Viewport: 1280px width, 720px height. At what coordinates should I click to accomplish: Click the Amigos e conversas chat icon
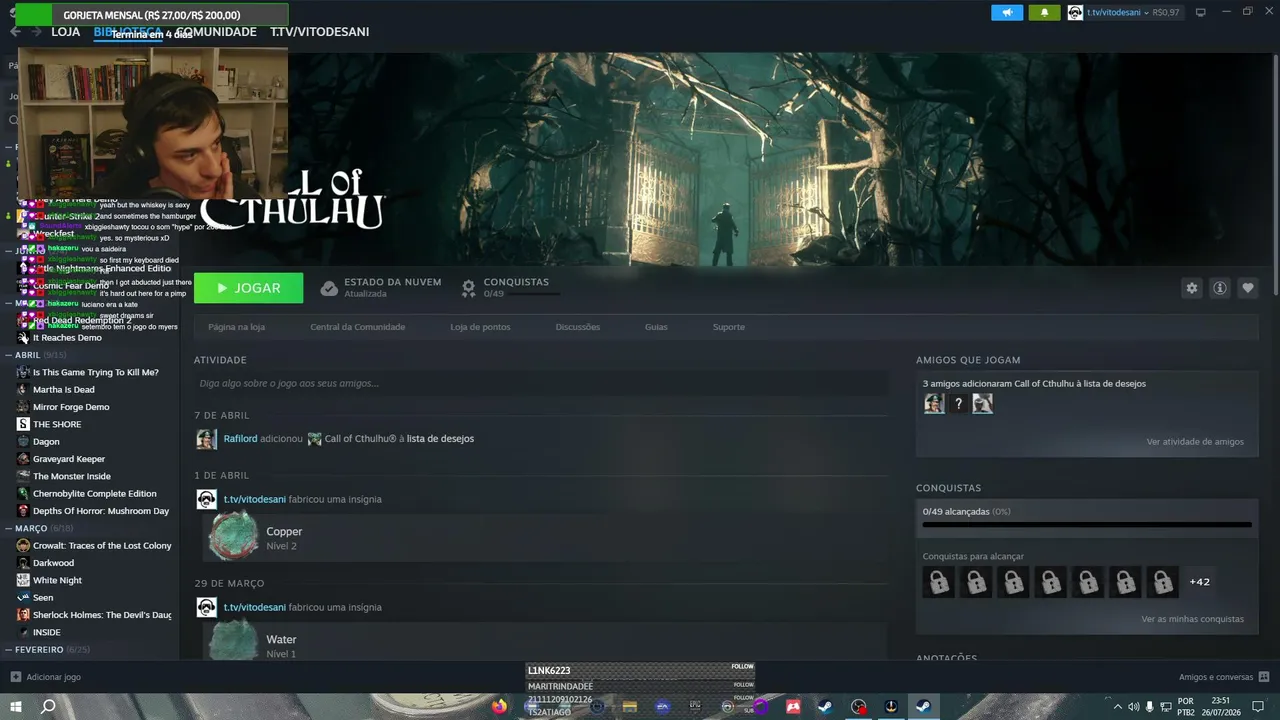click(1264, 677)
